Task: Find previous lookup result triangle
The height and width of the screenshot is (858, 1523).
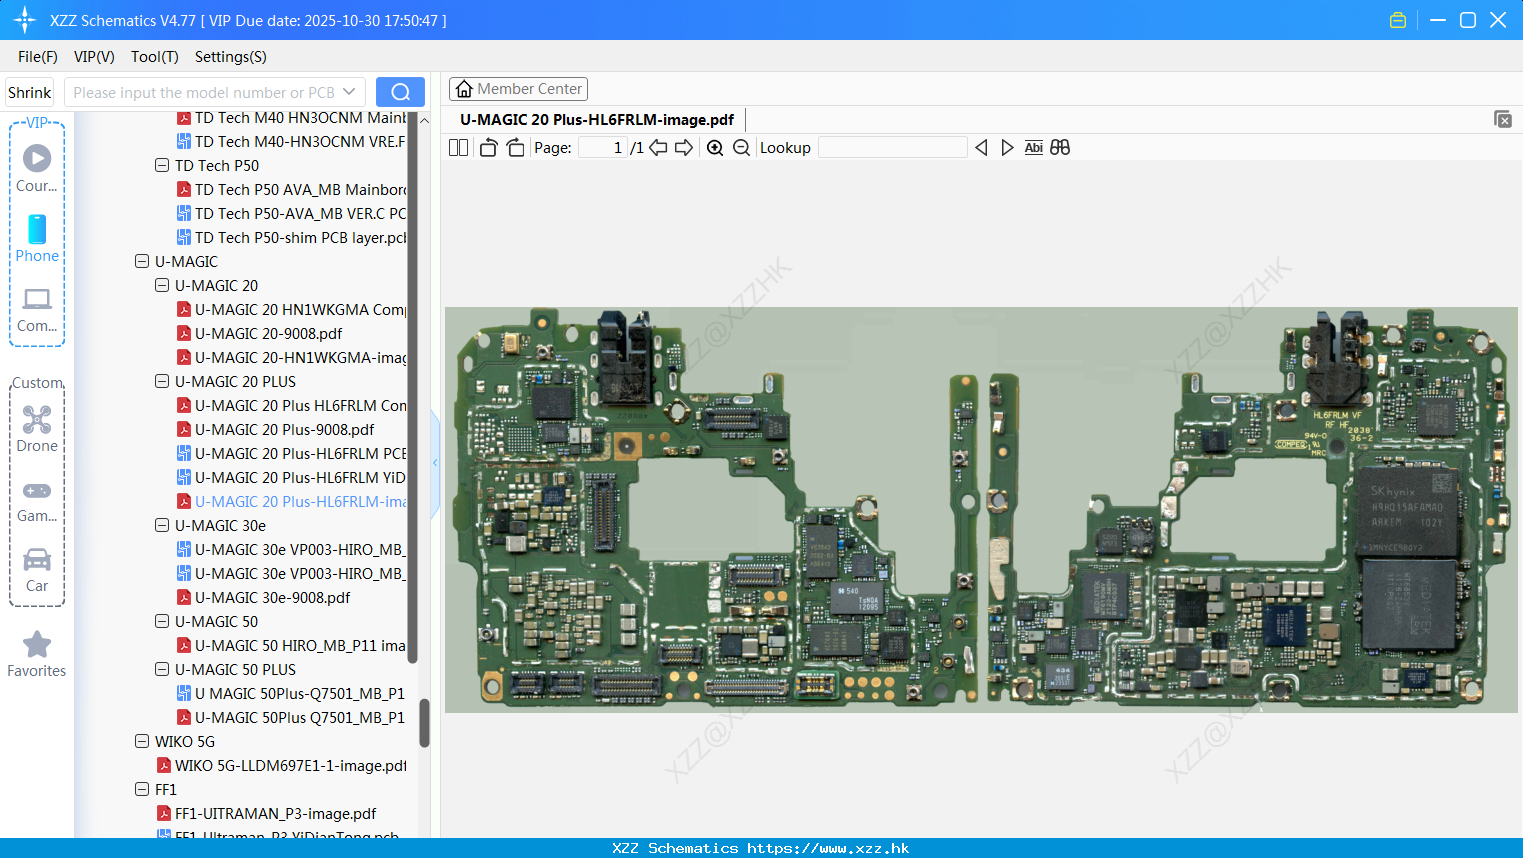Action: click(981, 148)
